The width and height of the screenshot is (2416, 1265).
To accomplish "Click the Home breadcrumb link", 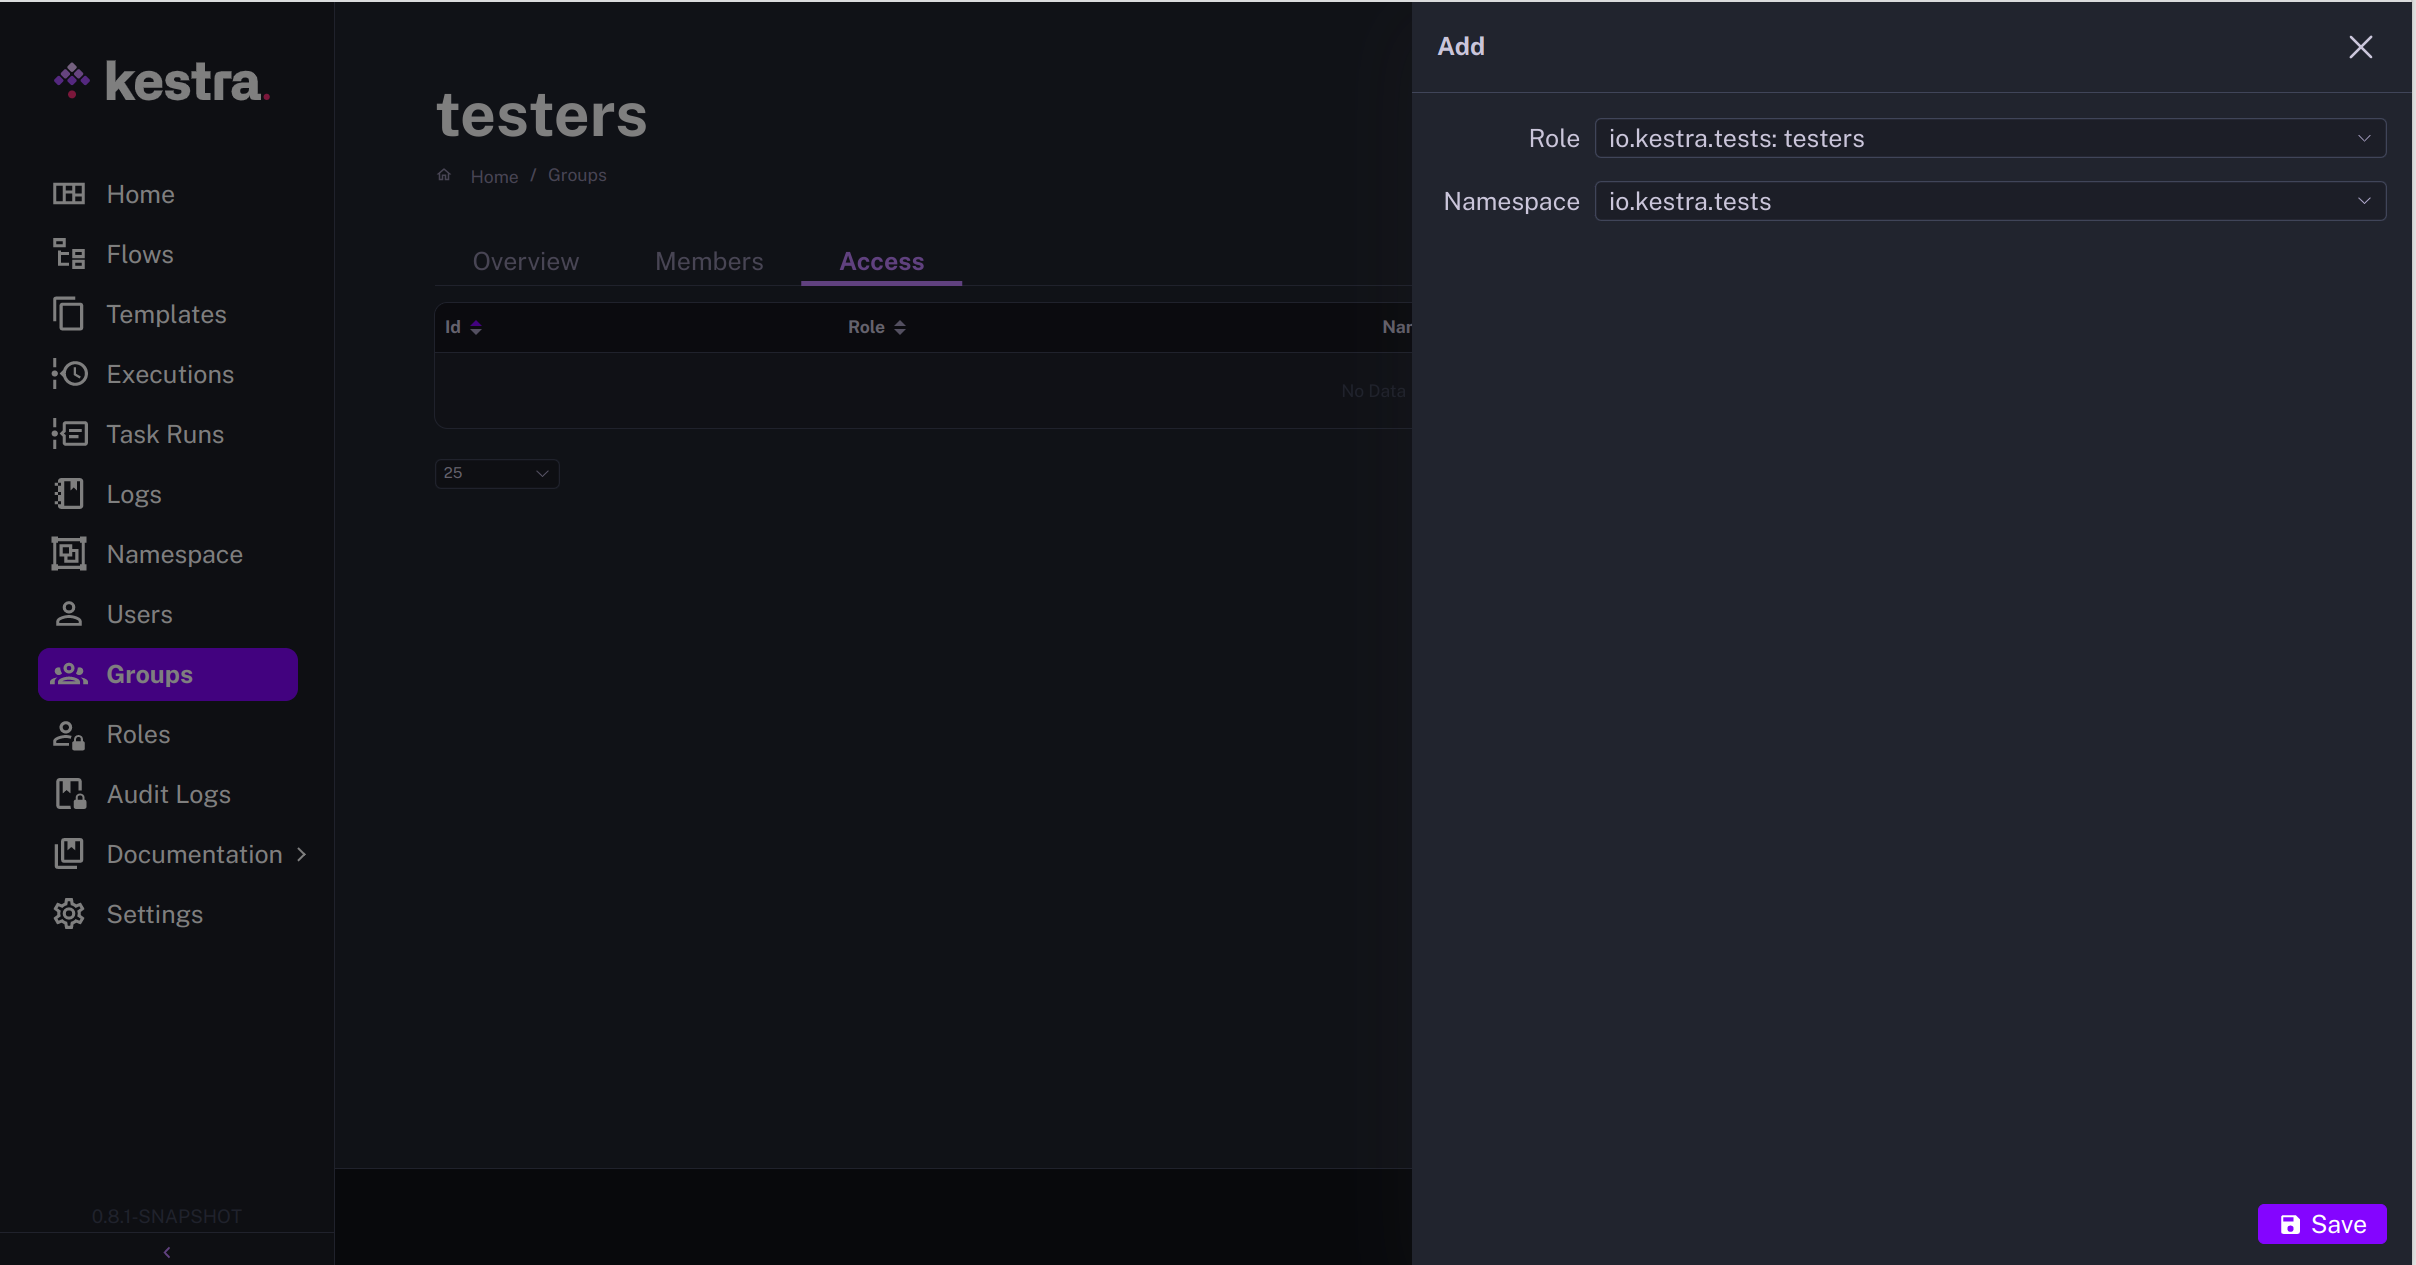I will (x=494, y=177).
